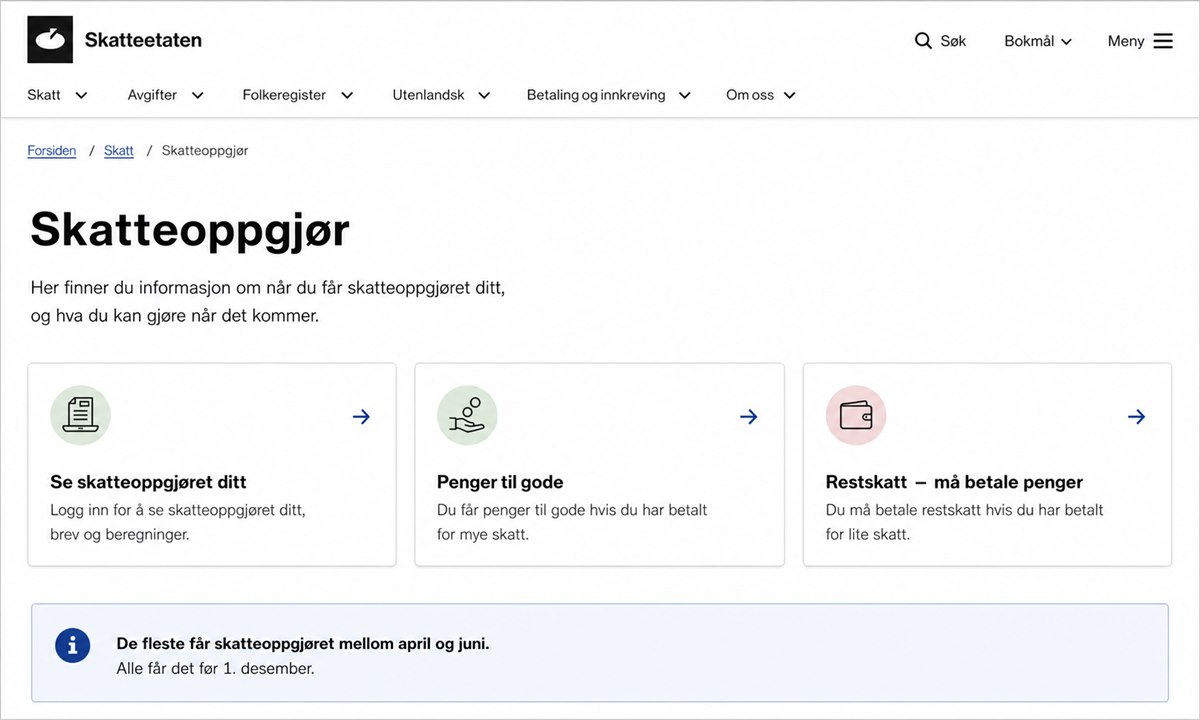Click 'De fleste får skatteoppgjøret mellom april og juni.'
Image resolution: width=1200 pixels, height=720 pixels.
pos(303,643)
